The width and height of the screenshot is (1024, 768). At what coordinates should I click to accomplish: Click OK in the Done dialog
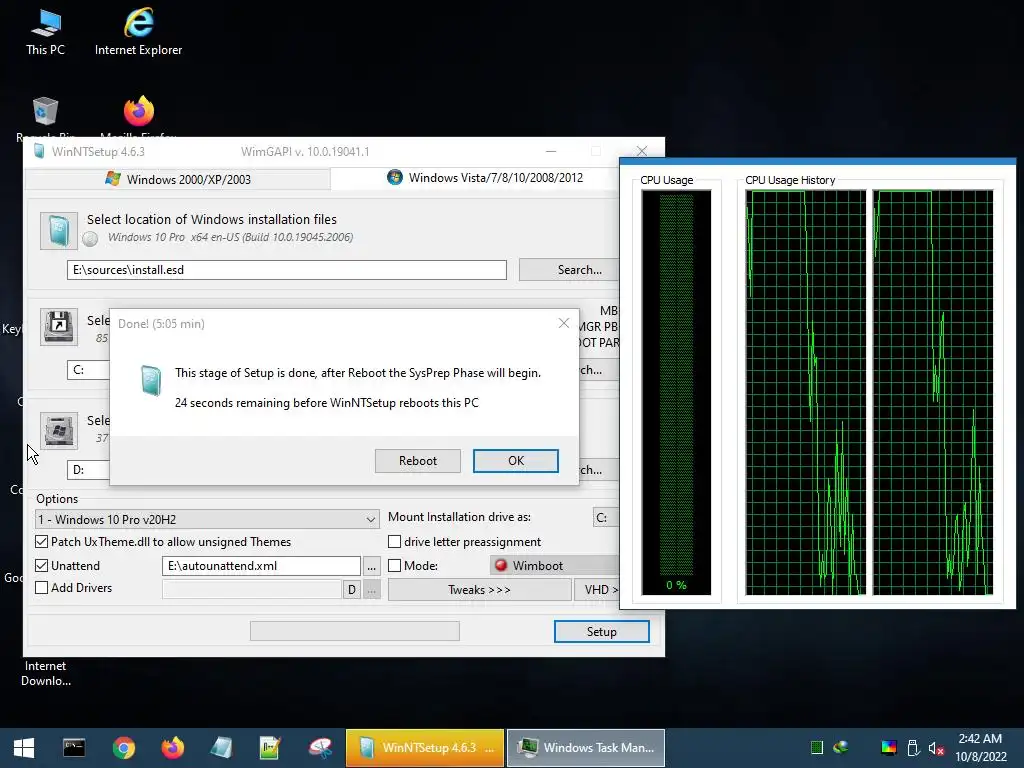[x=516, y=460]
